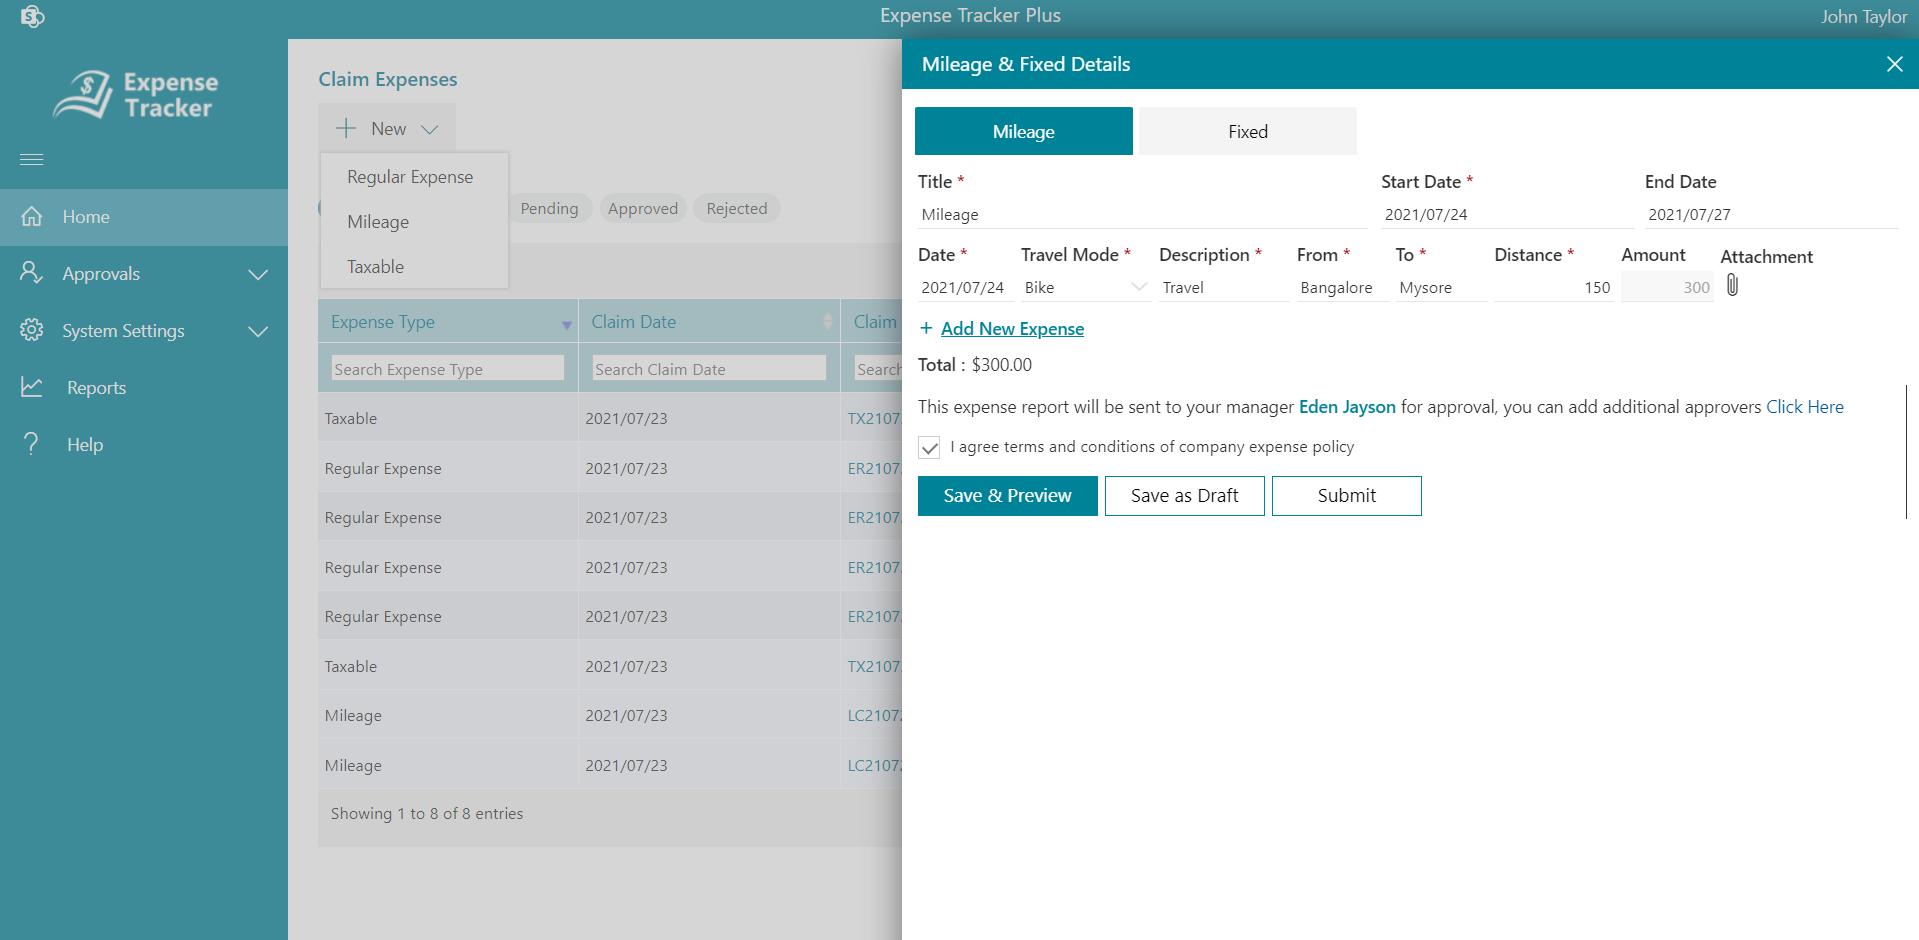This screenshot has height=940, width=1919.
Task: Switch to the Mileage tab
Action: click(1024, 131)
